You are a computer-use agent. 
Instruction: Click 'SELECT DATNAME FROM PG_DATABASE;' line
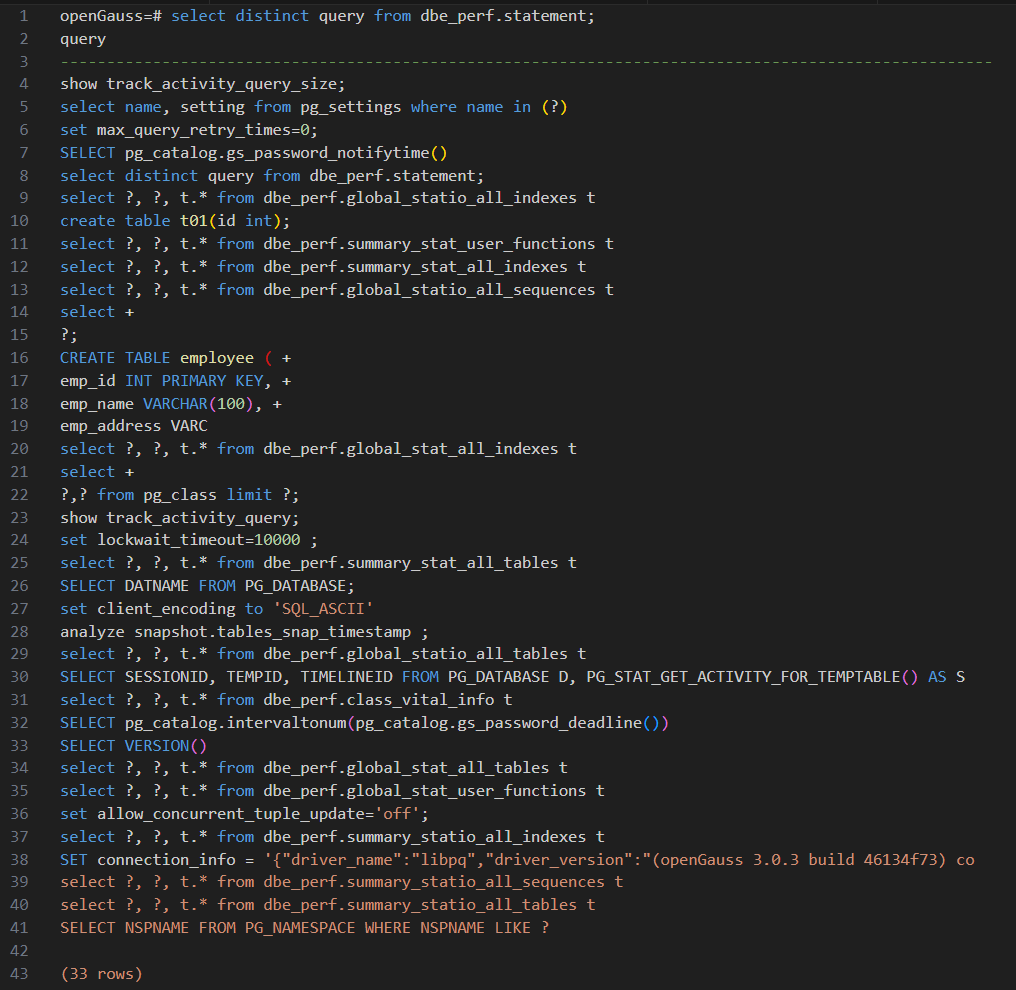pyautogui.click(x=207, y=586)
